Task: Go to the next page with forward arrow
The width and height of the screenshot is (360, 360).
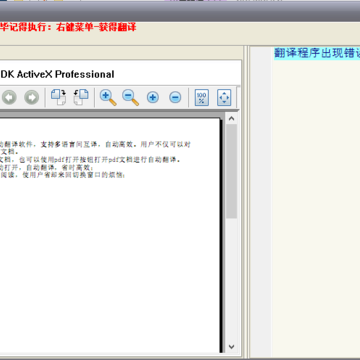Action: coord(32,98)
